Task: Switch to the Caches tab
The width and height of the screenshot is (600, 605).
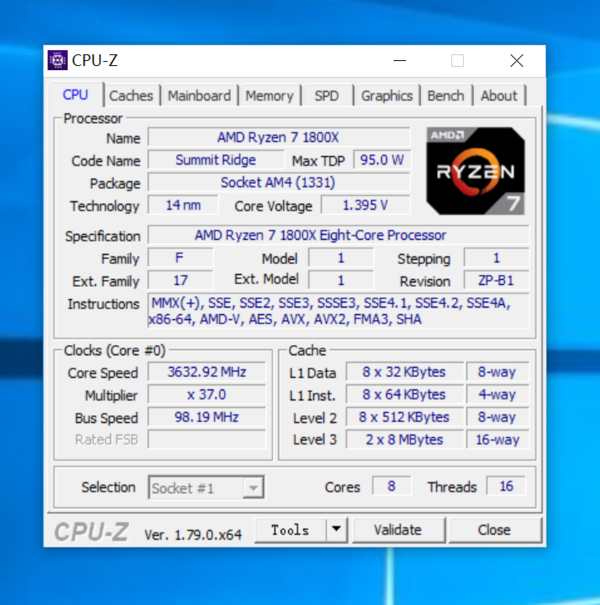Action: 131,95
